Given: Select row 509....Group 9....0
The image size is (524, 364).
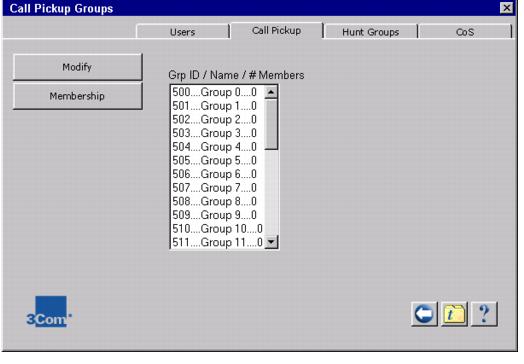Looking at the screenshot, I should click(217, 215).
